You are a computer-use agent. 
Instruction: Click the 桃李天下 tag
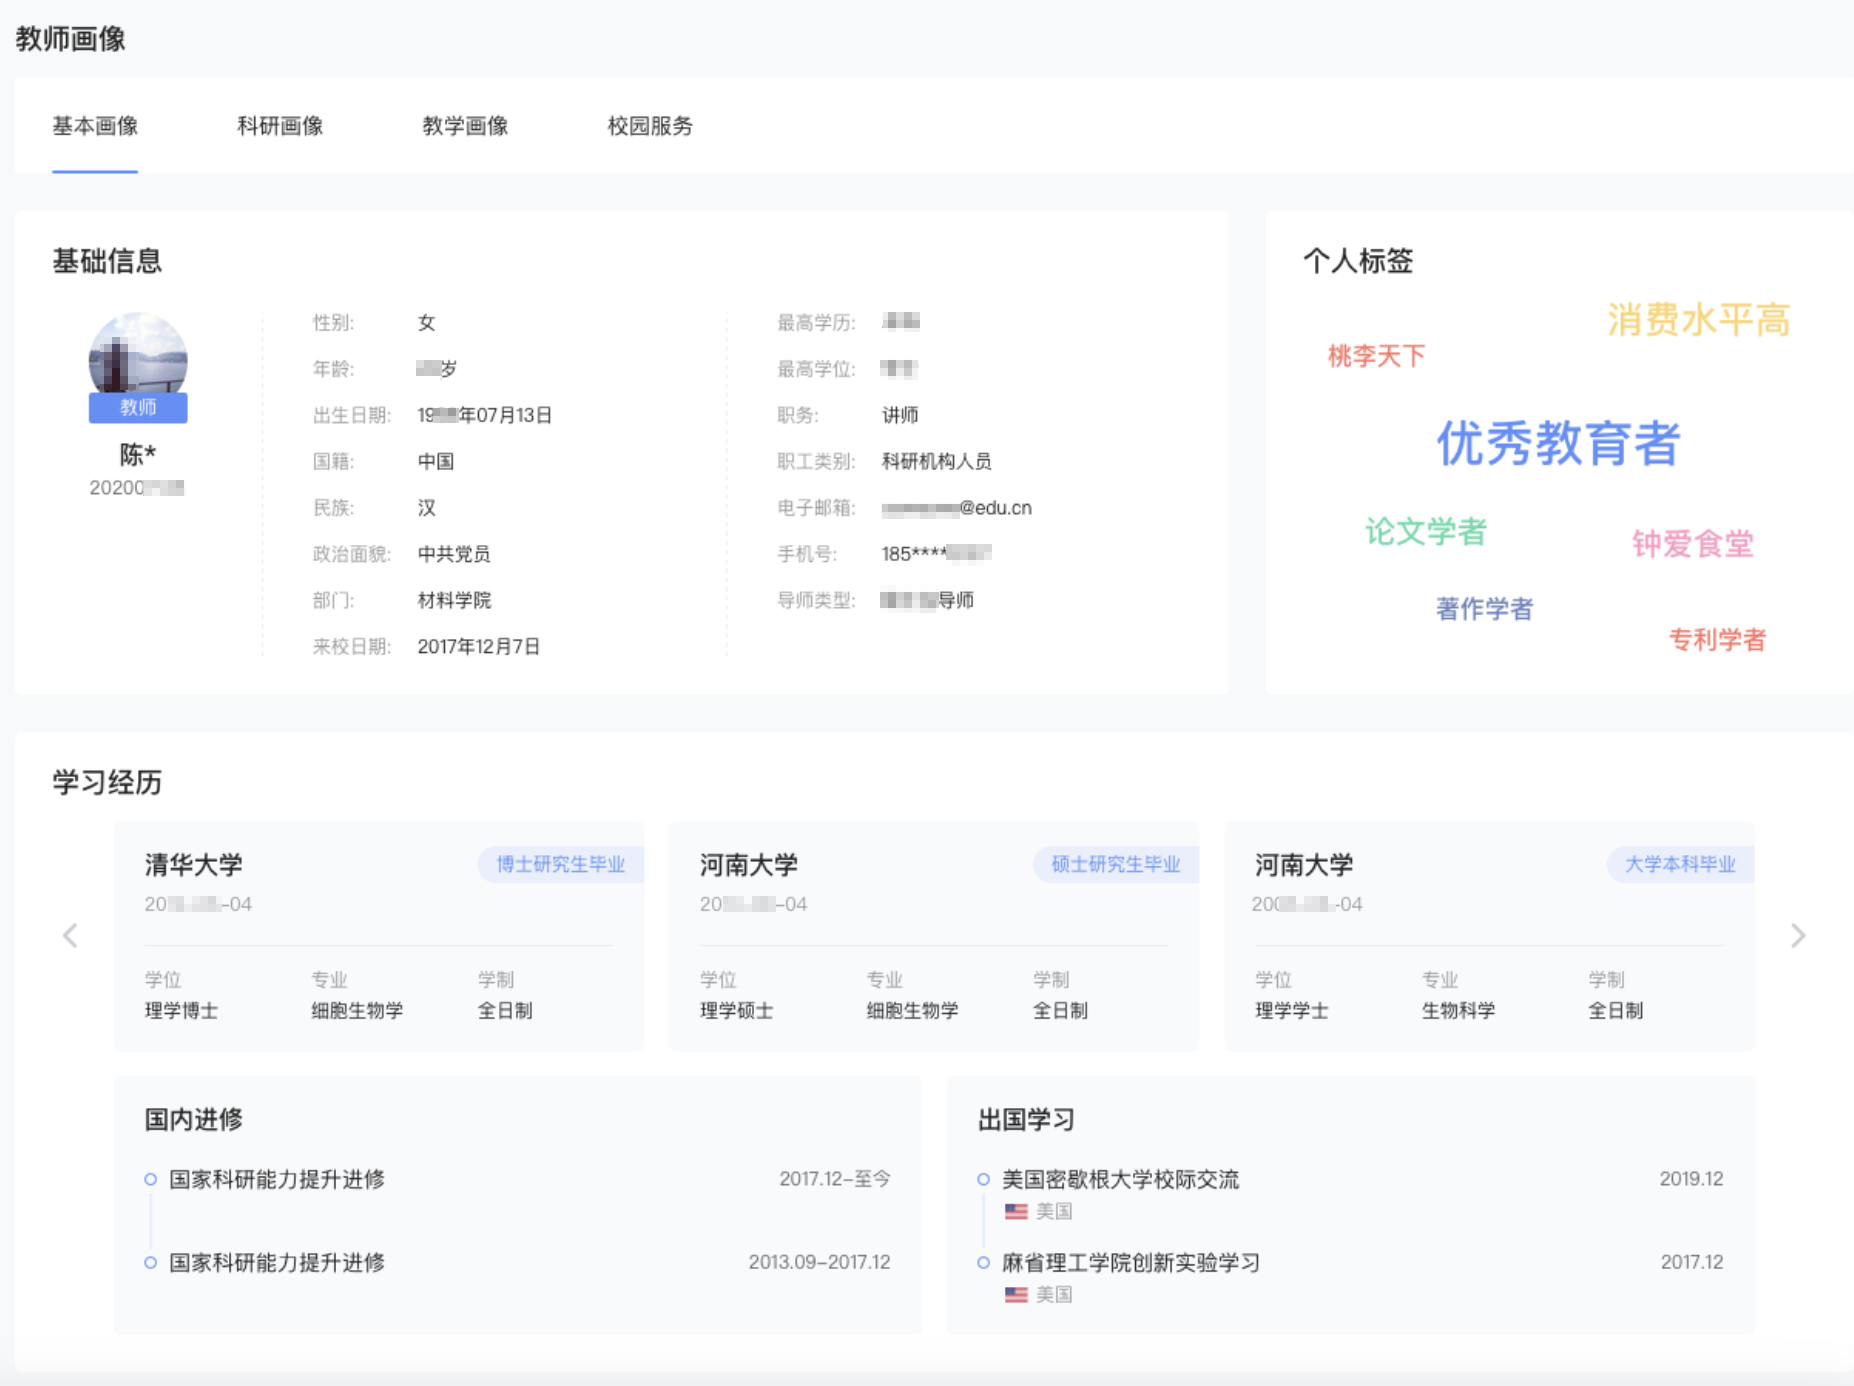[x=1375, y=356]
